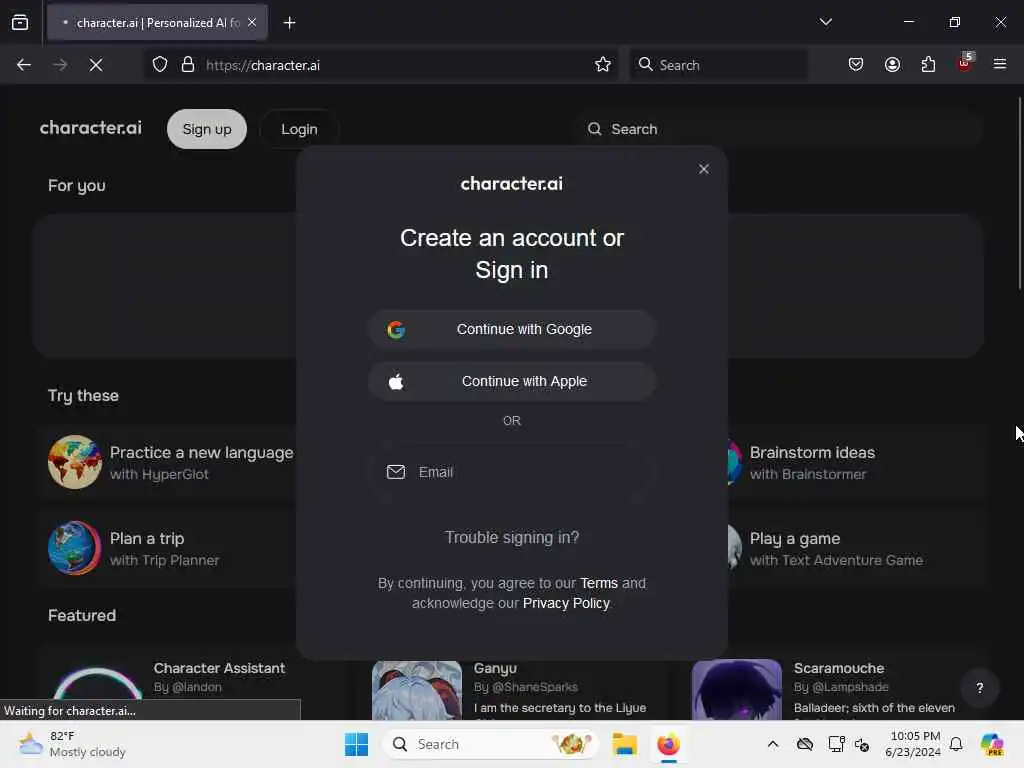Viewport: 1024px width, 768px height.
Task: Open the Privacy Policy link
Action: (566, 603)
